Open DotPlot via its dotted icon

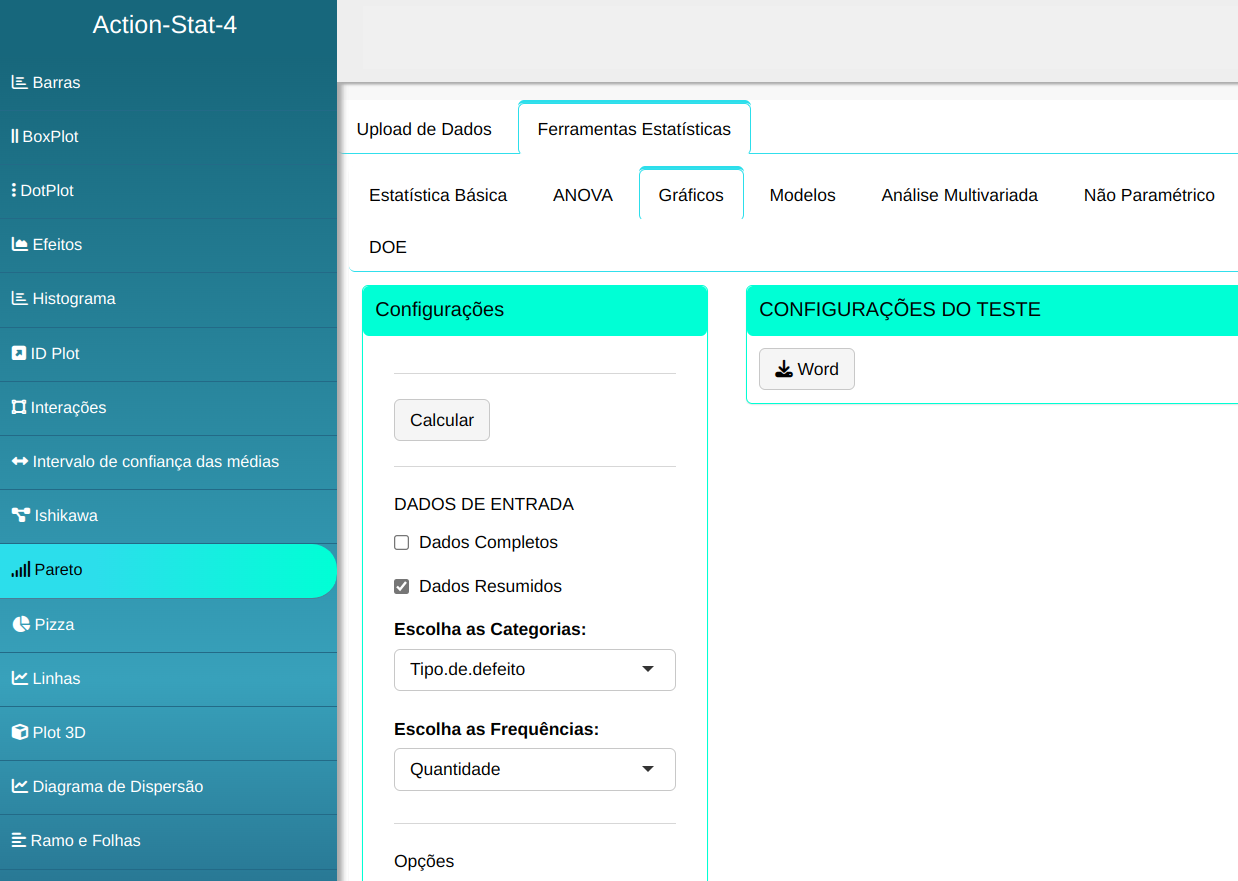coord(13,191)
